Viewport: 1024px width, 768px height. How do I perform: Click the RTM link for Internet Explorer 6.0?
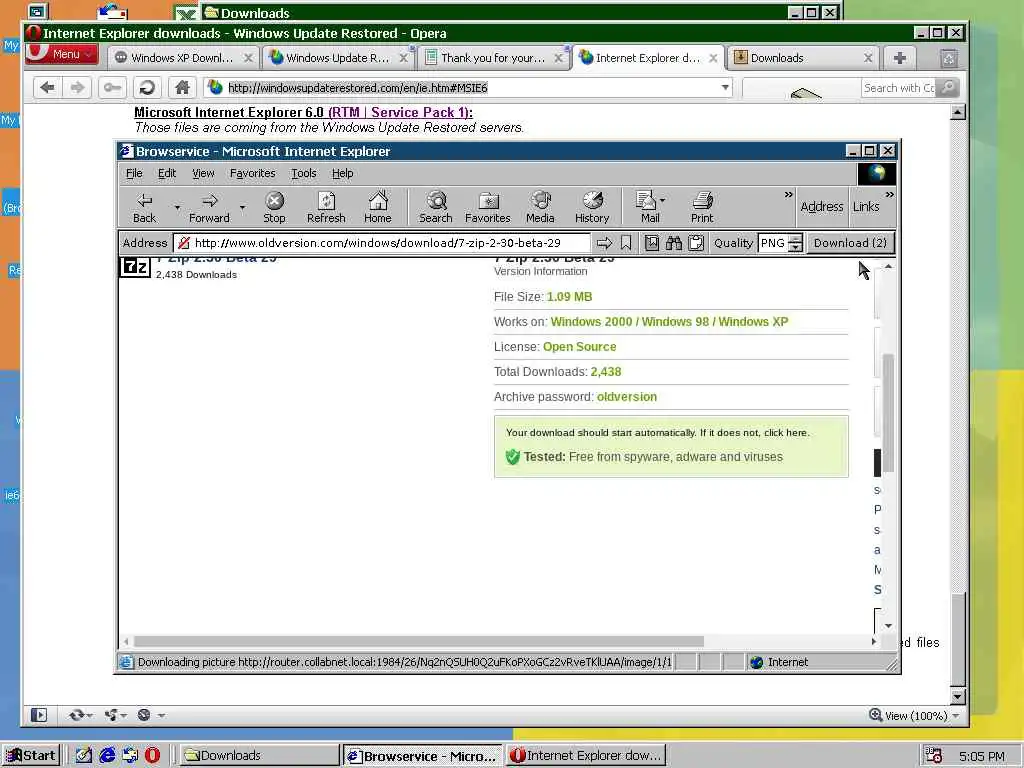pos(345,112)
